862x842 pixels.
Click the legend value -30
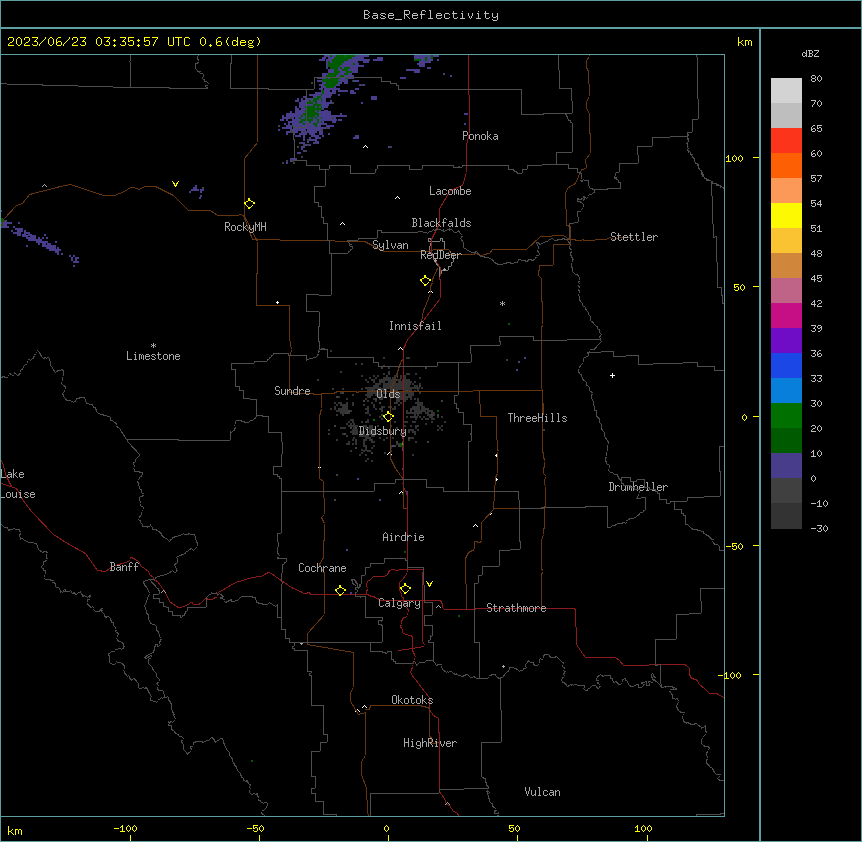pyautogui.click(x=819, y=528)
